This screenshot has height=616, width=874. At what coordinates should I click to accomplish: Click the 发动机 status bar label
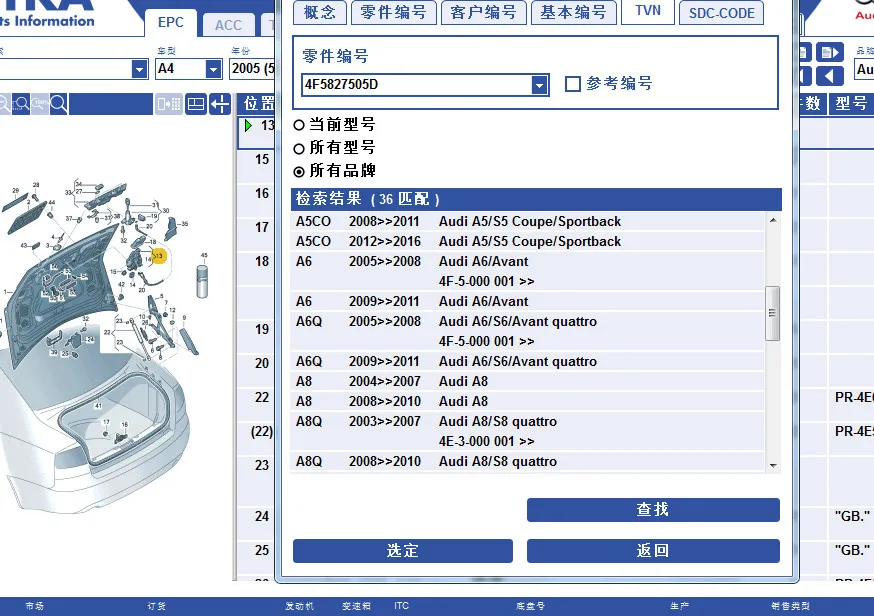[x=299, y=606]
